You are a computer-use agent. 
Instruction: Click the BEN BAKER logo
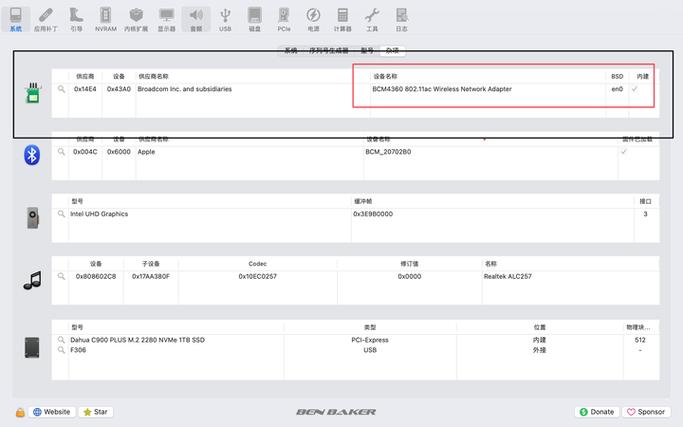336,412
